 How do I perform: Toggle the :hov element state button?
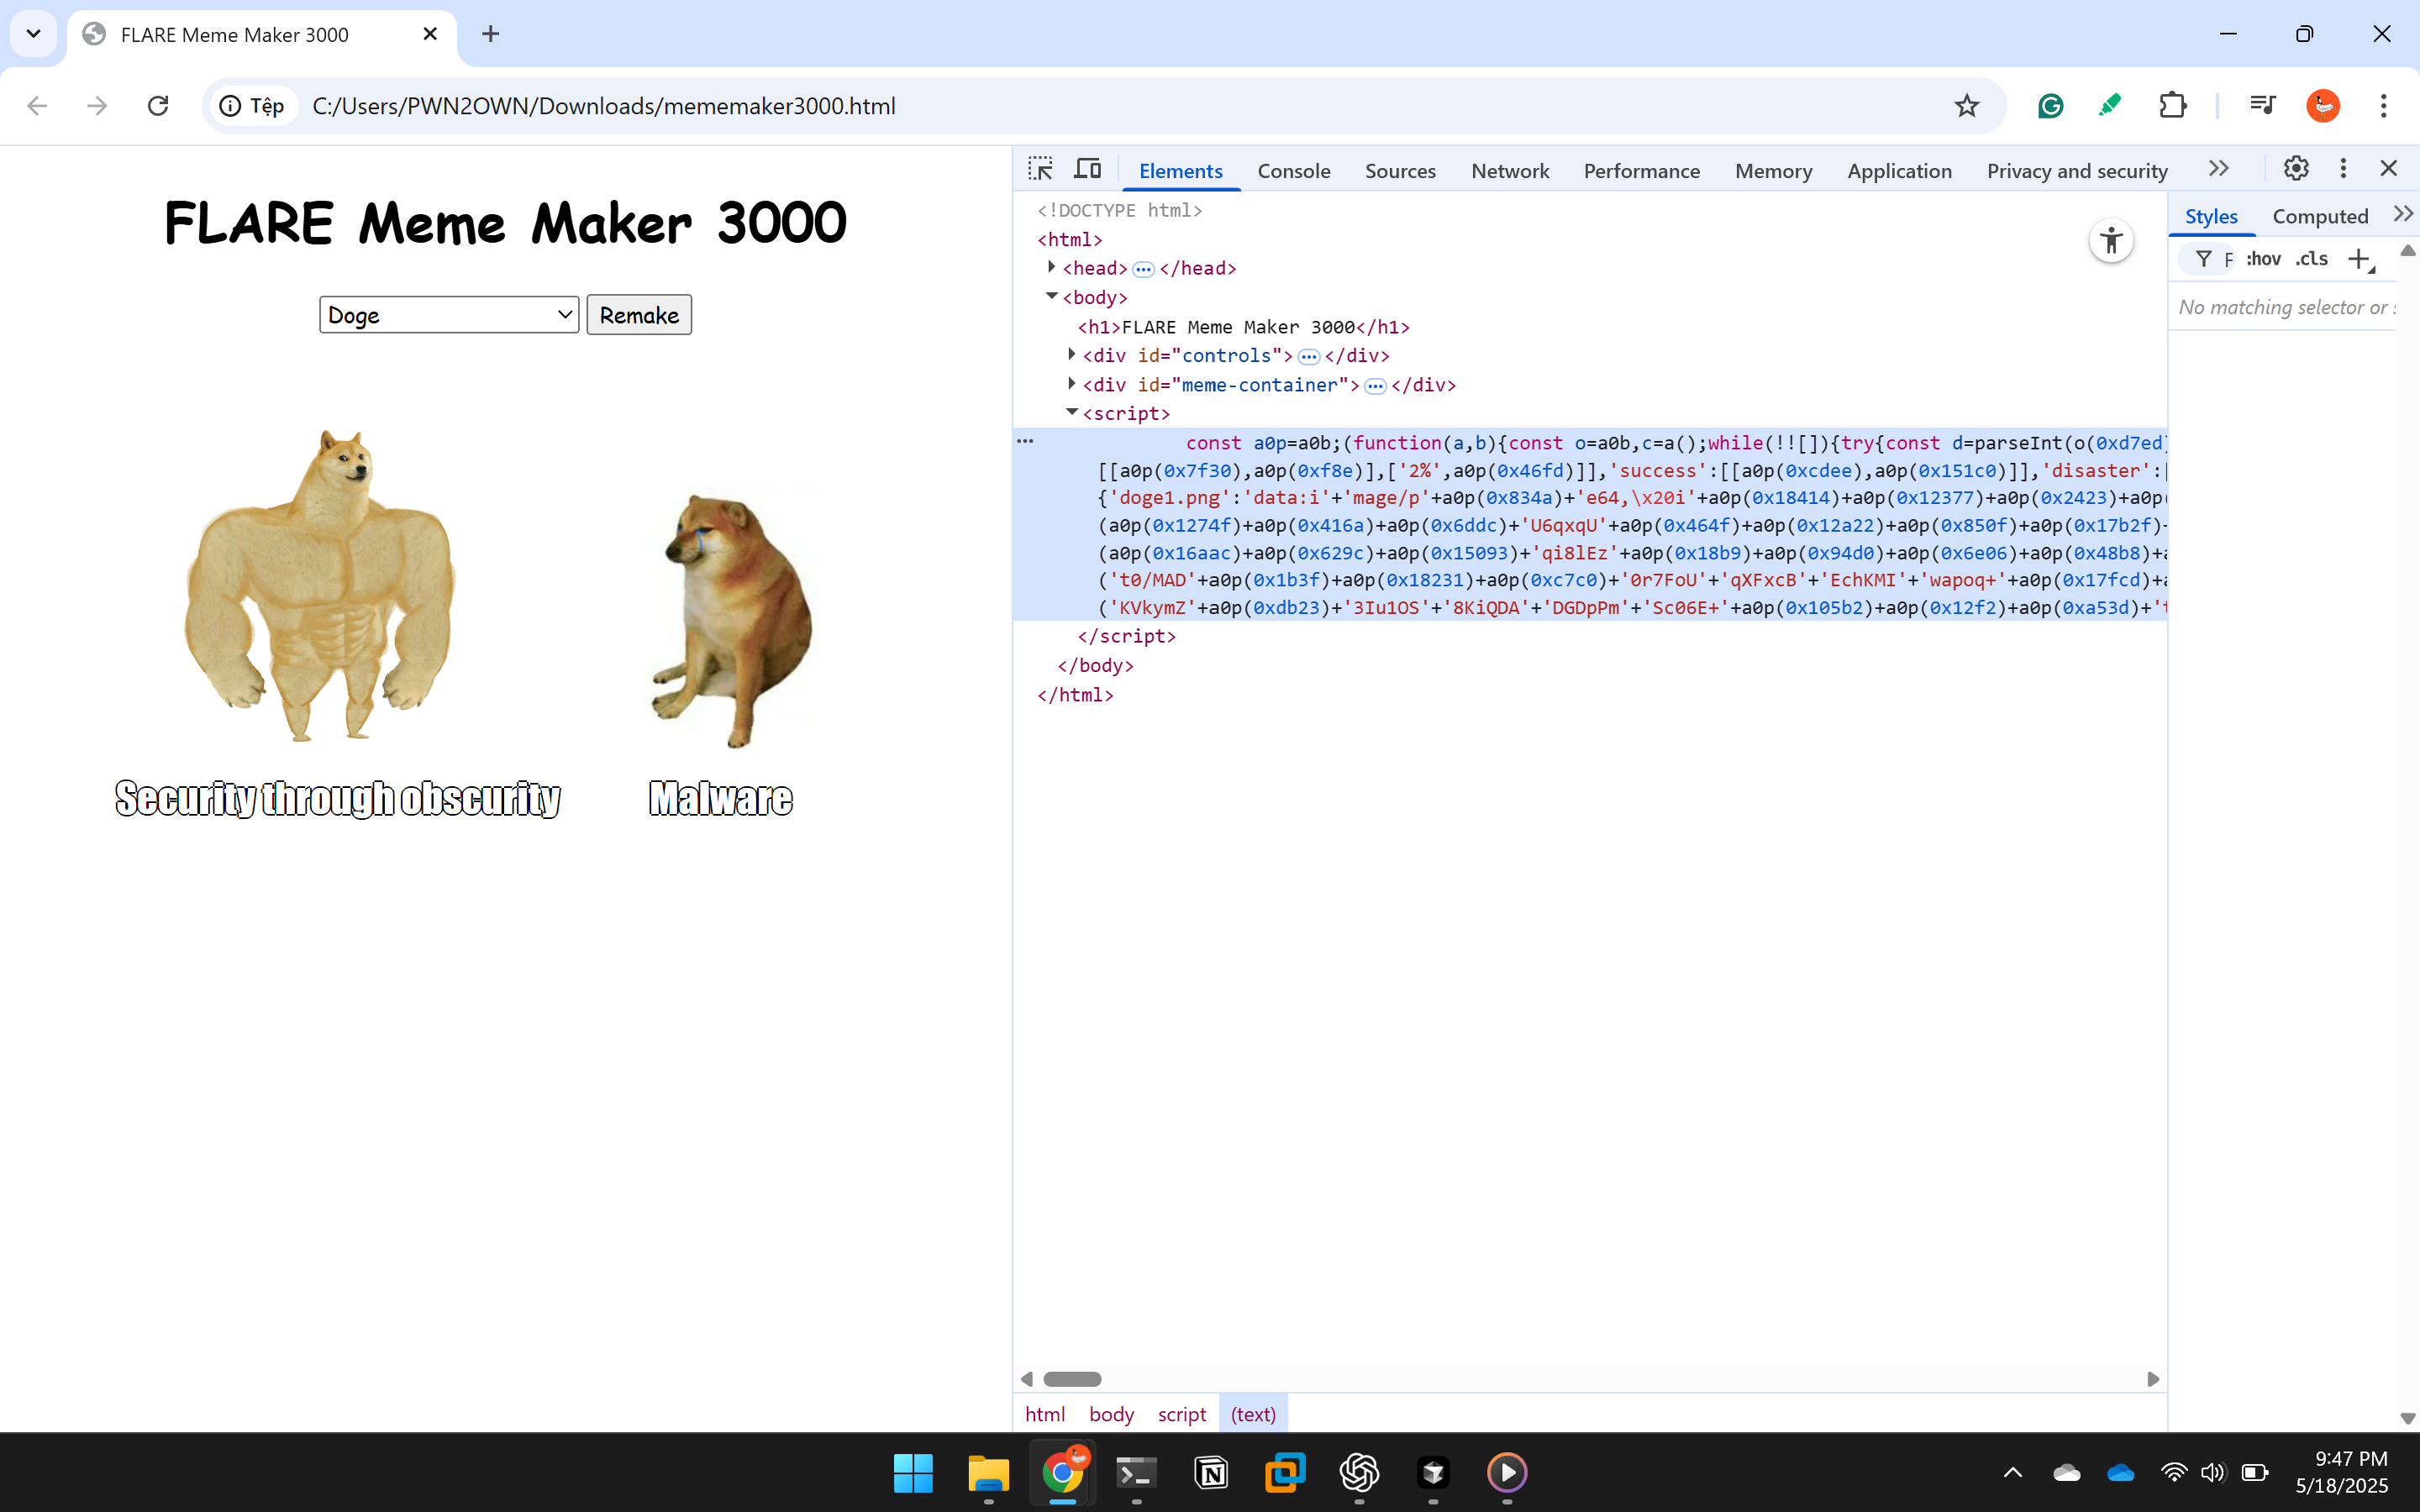[2263, 259]
